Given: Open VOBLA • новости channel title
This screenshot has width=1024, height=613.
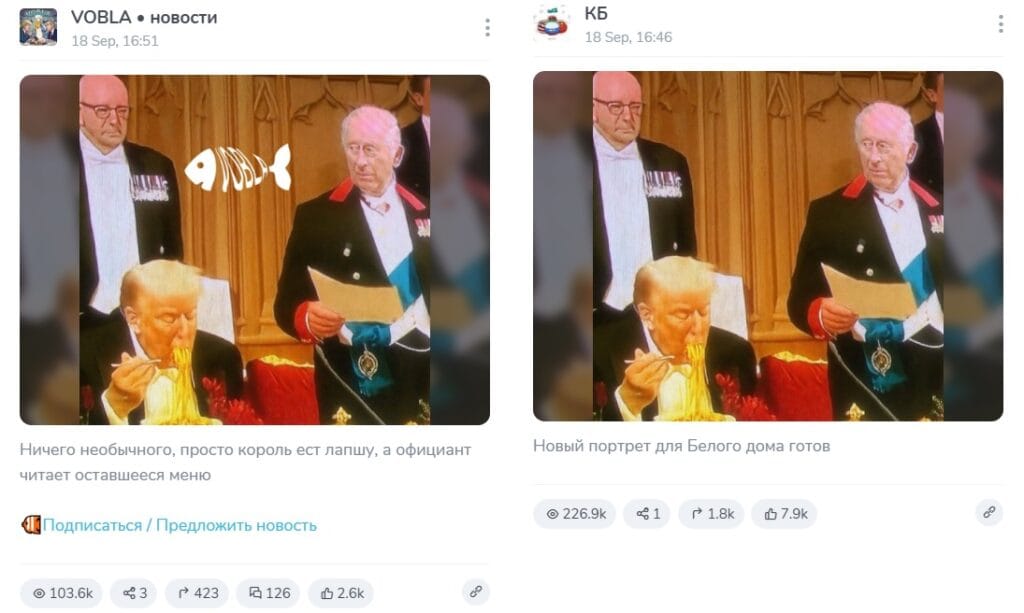Looking at the screenshot, I should coord(144,18).
